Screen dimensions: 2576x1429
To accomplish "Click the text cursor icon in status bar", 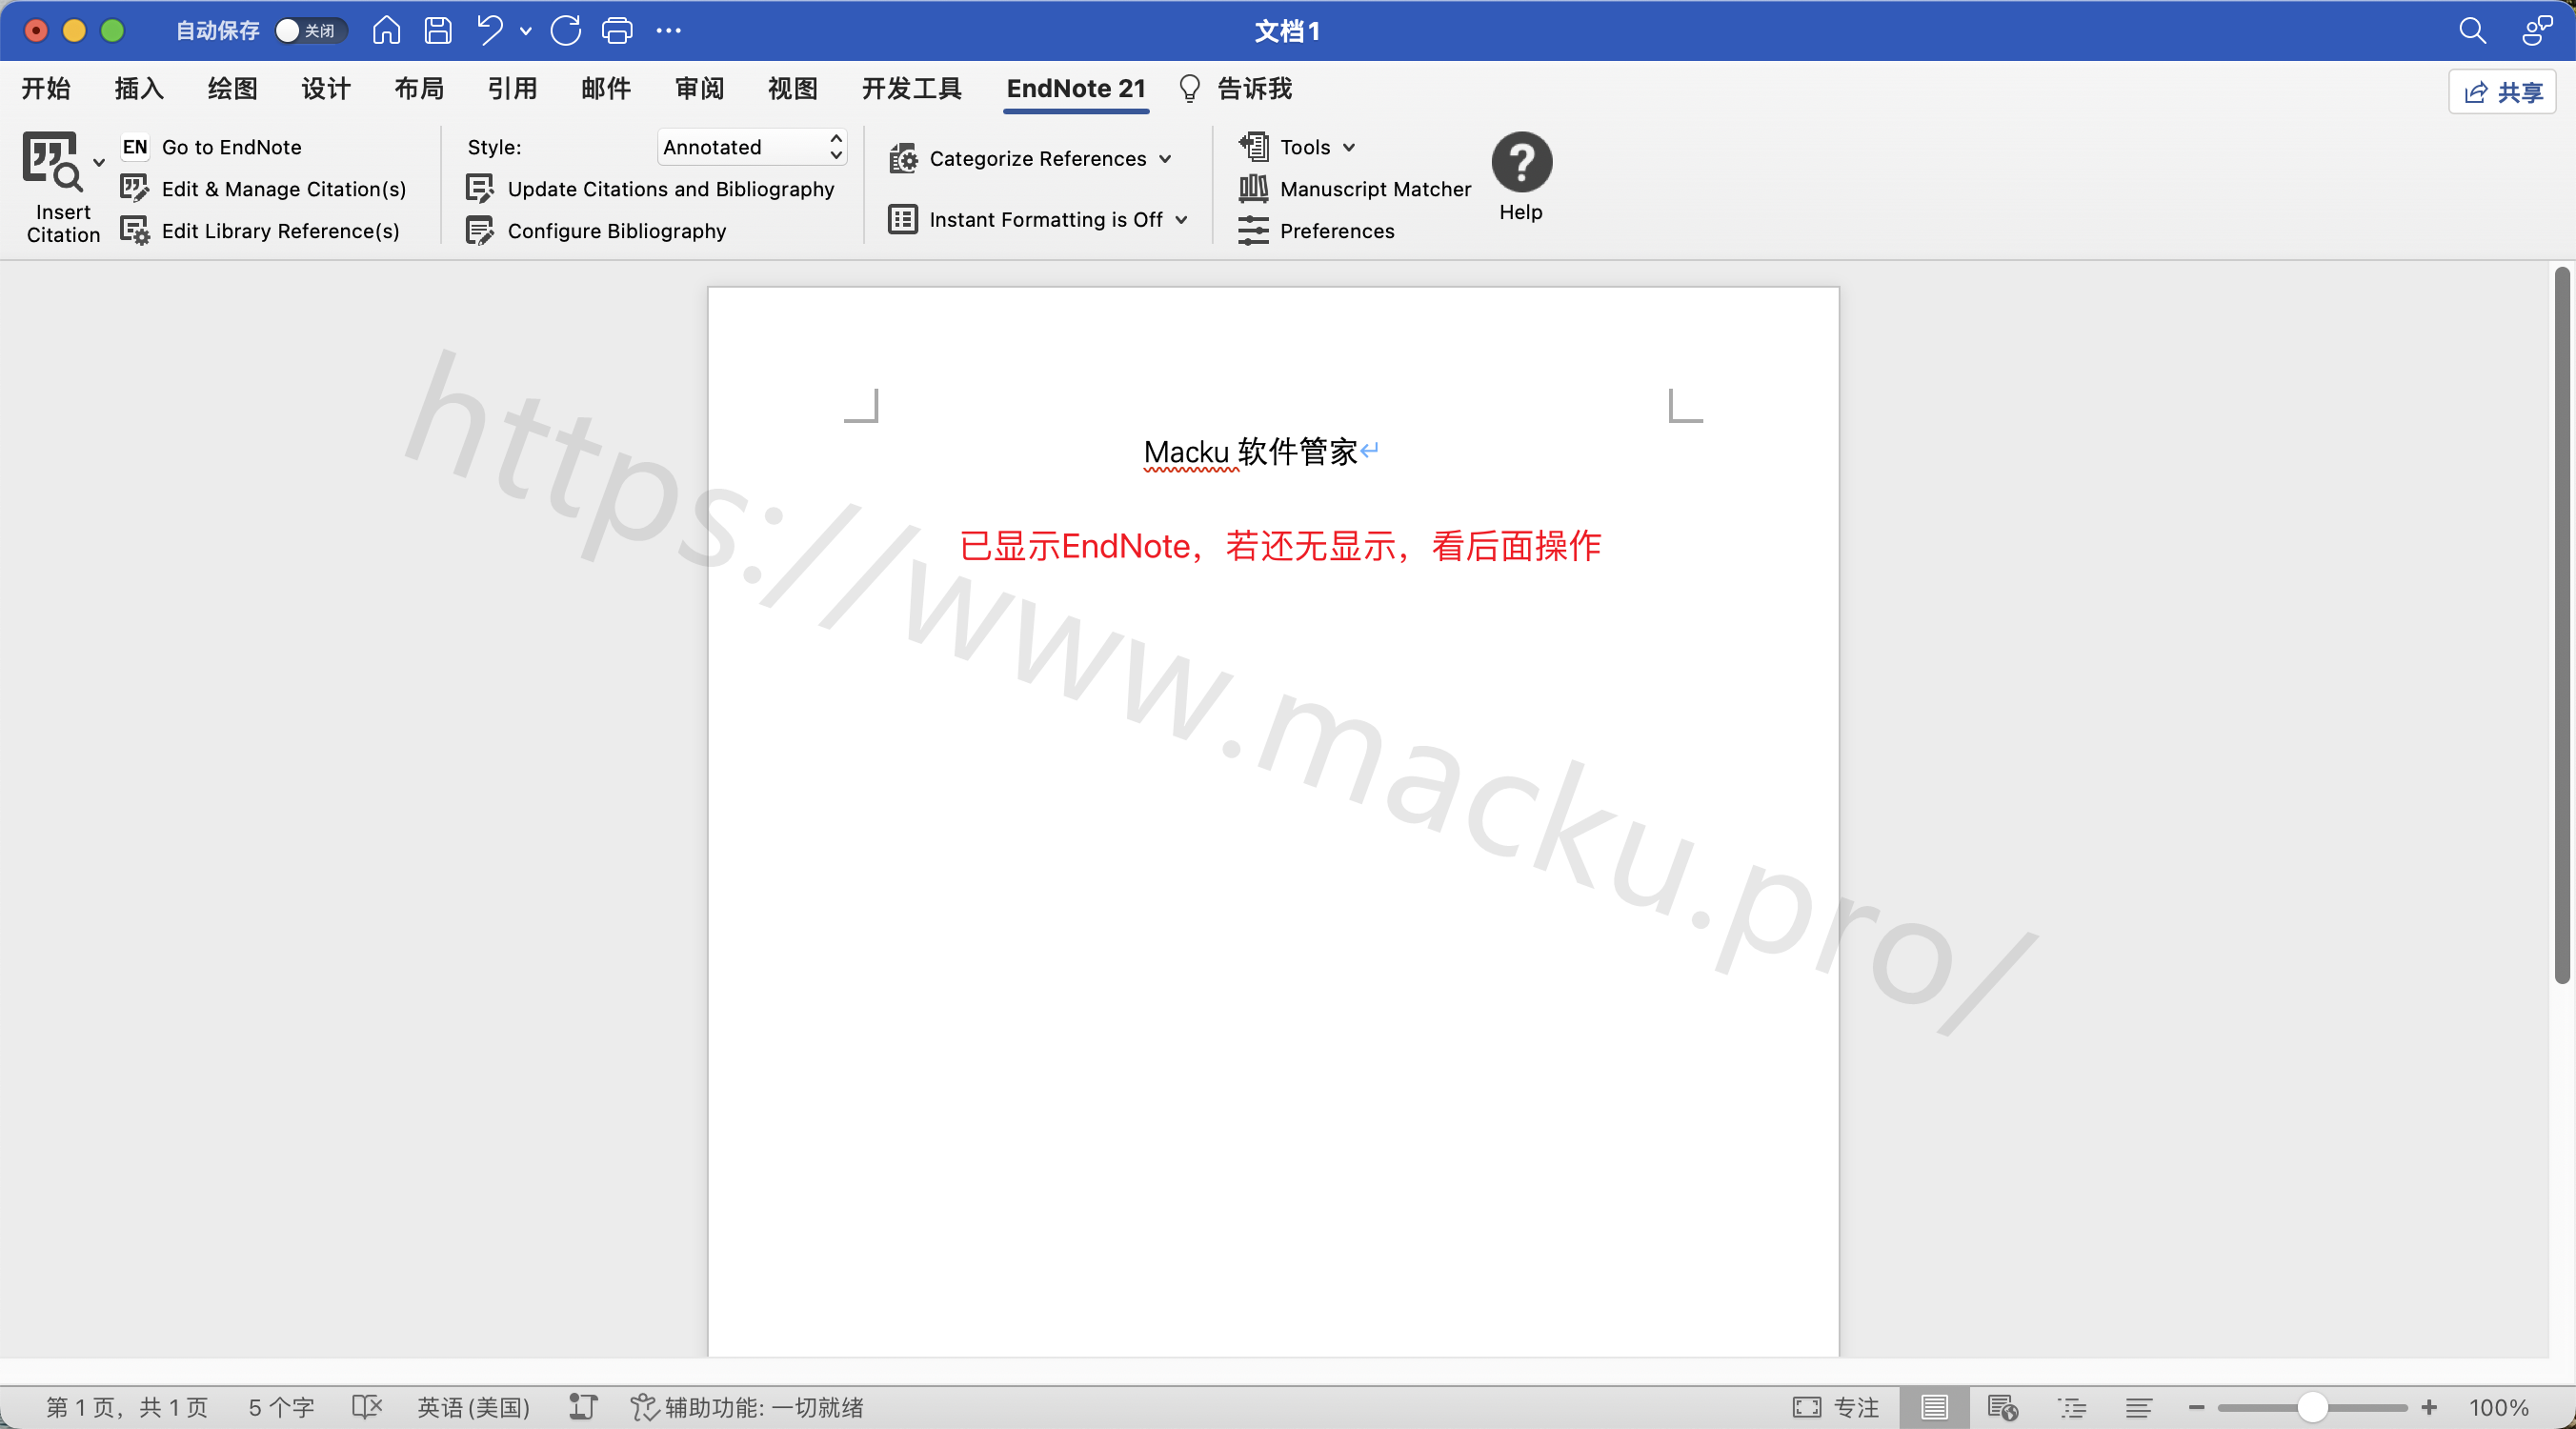I will [583, 1407].
